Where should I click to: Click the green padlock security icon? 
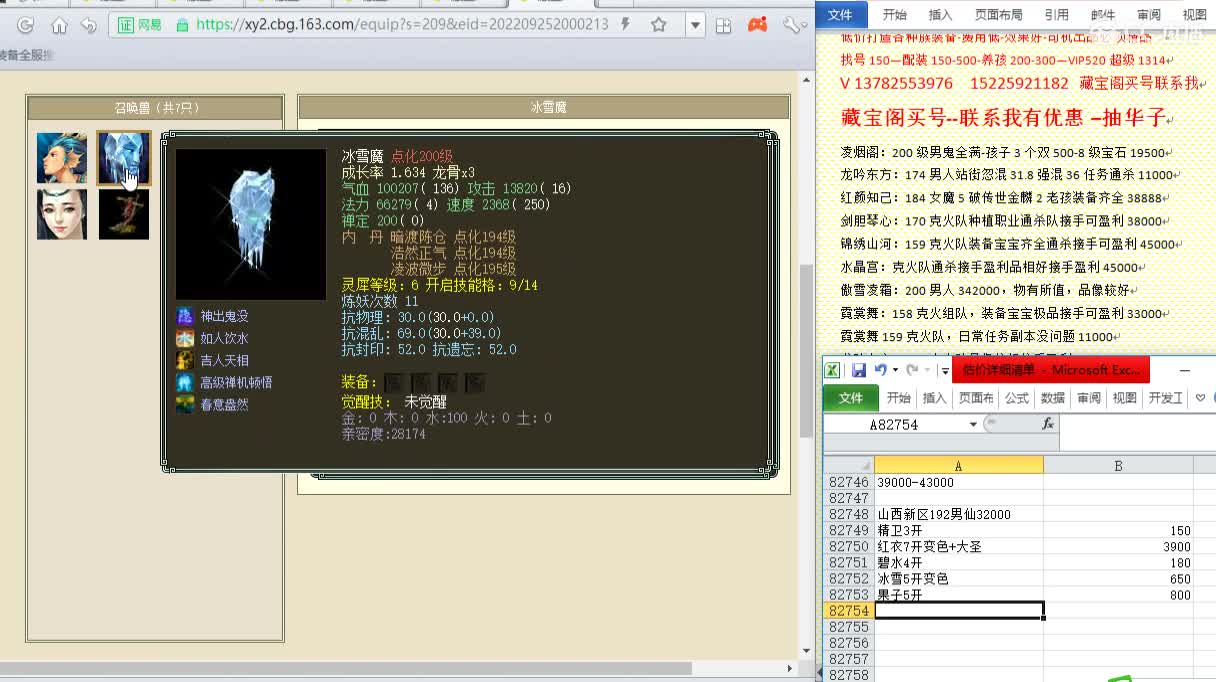[180, 24]
